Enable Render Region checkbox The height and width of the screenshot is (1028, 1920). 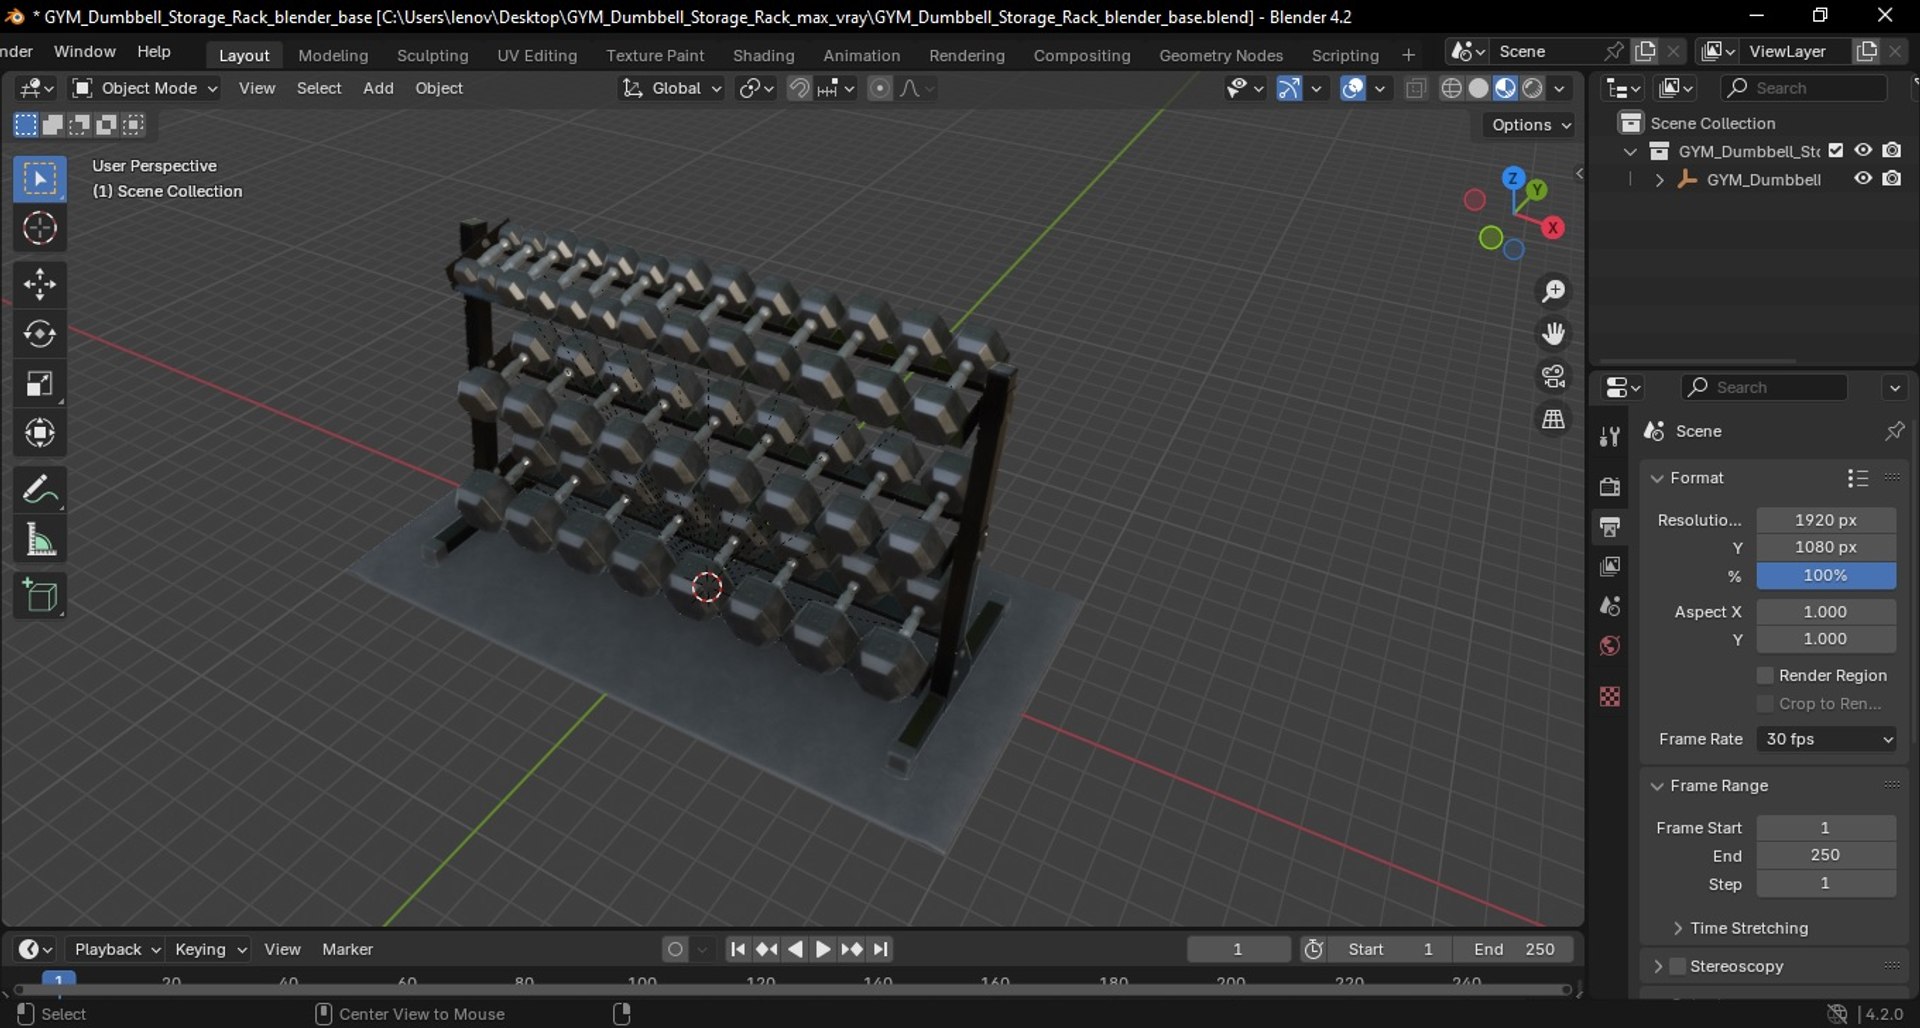1765,675
